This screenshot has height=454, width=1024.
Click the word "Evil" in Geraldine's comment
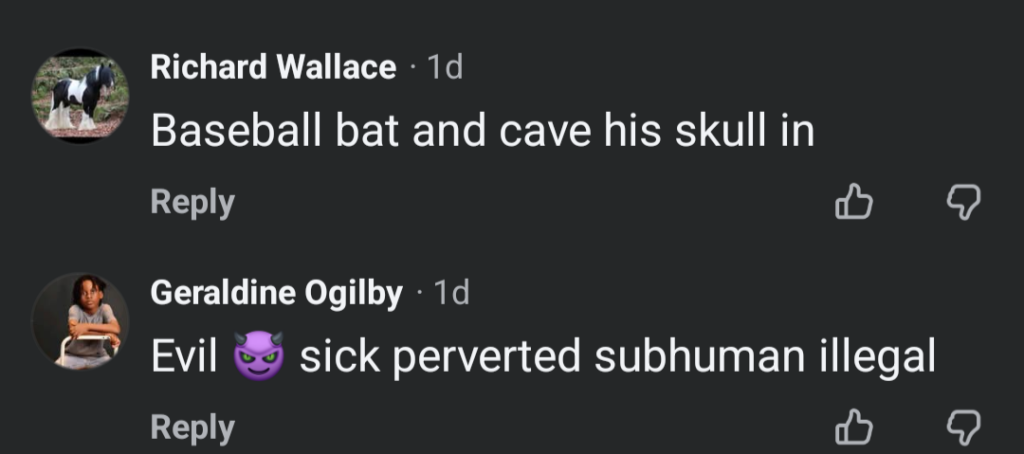point(185,357)
